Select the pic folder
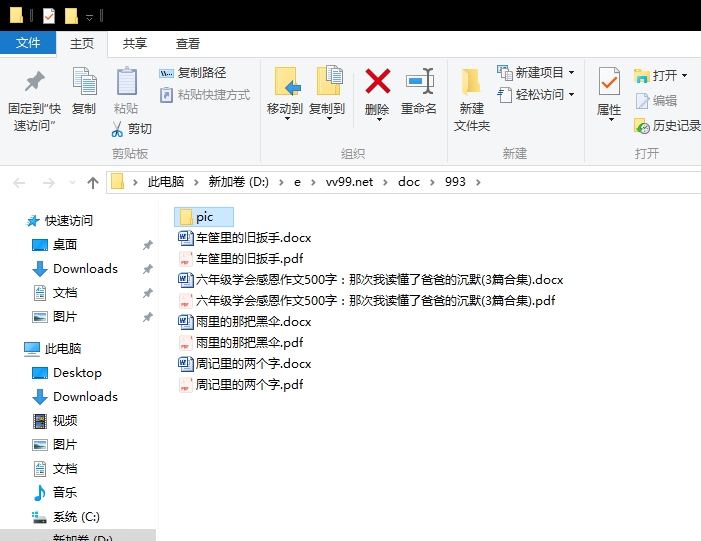The image size is (701, 541). coord(204,217)
